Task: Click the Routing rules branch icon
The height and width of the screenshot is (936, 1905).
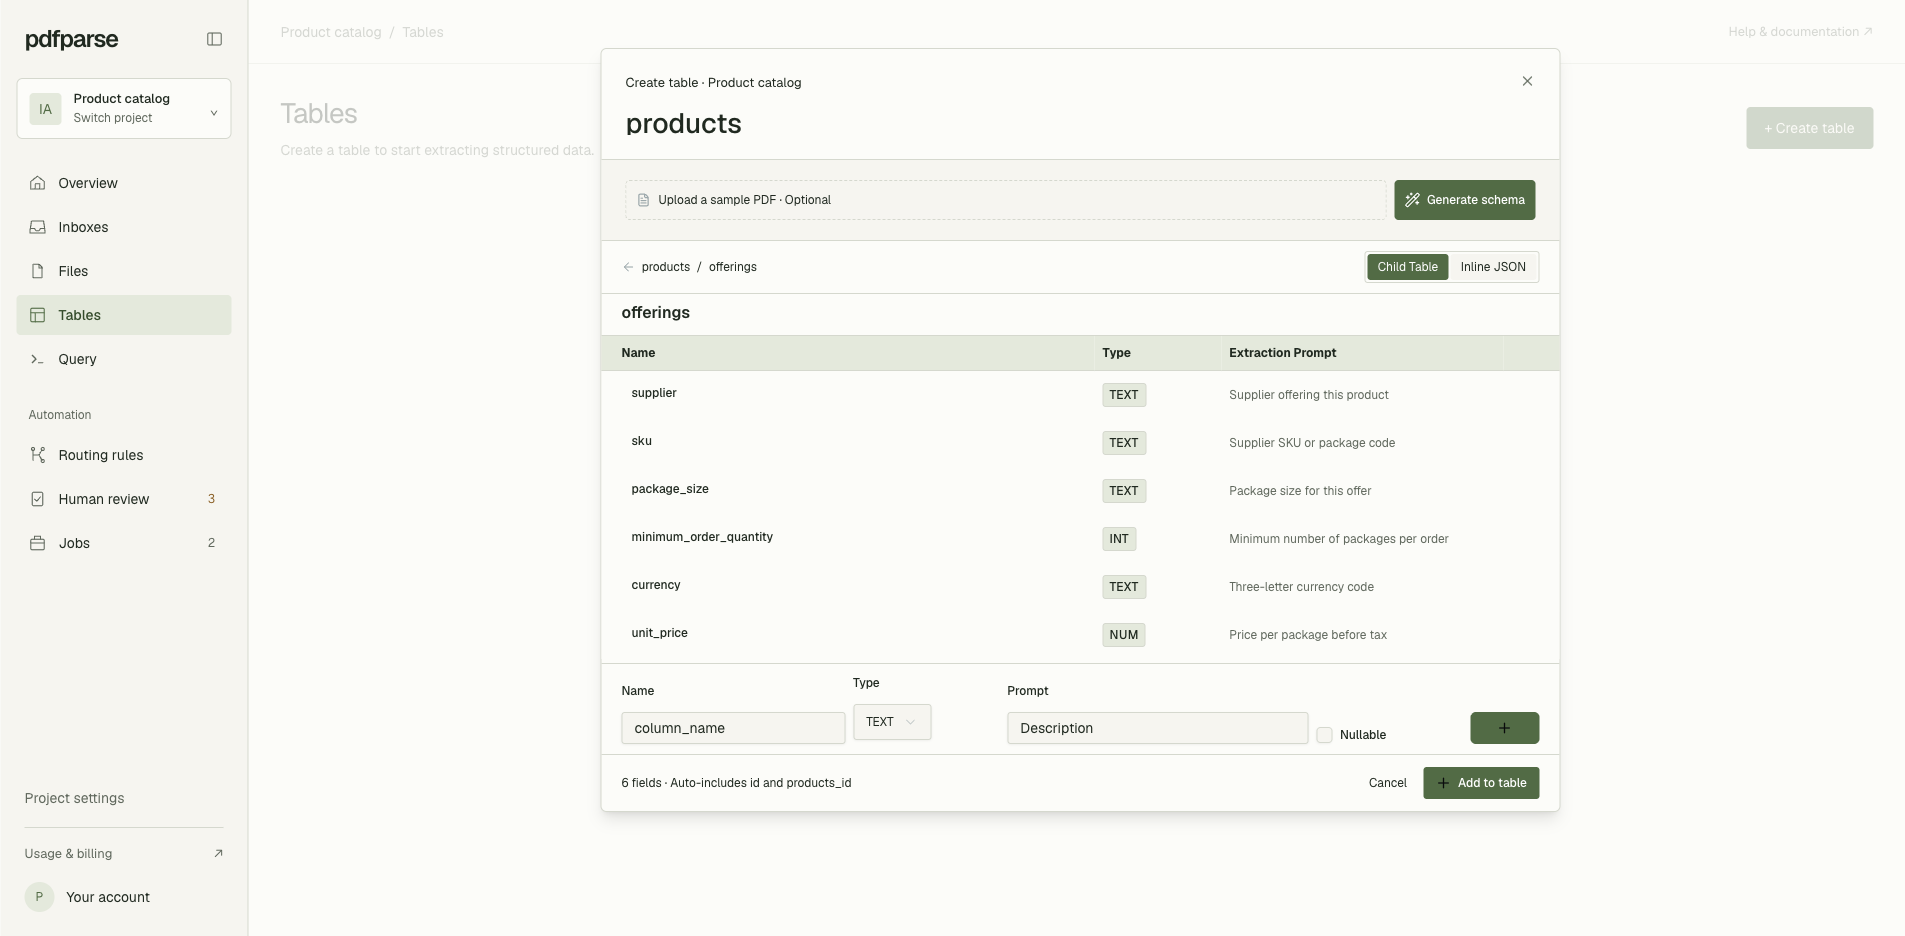Action: pos(38,455)
